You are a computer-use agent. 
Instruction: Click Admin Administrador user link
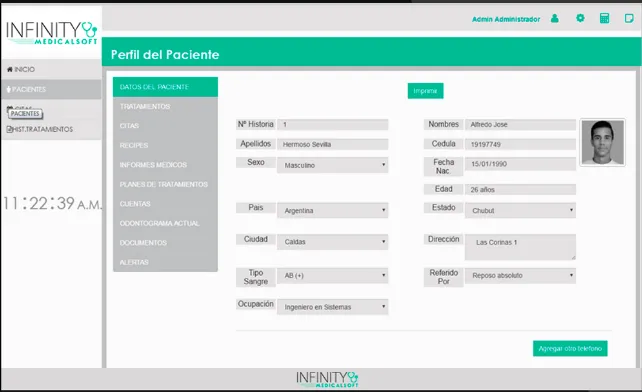(506, 19)
